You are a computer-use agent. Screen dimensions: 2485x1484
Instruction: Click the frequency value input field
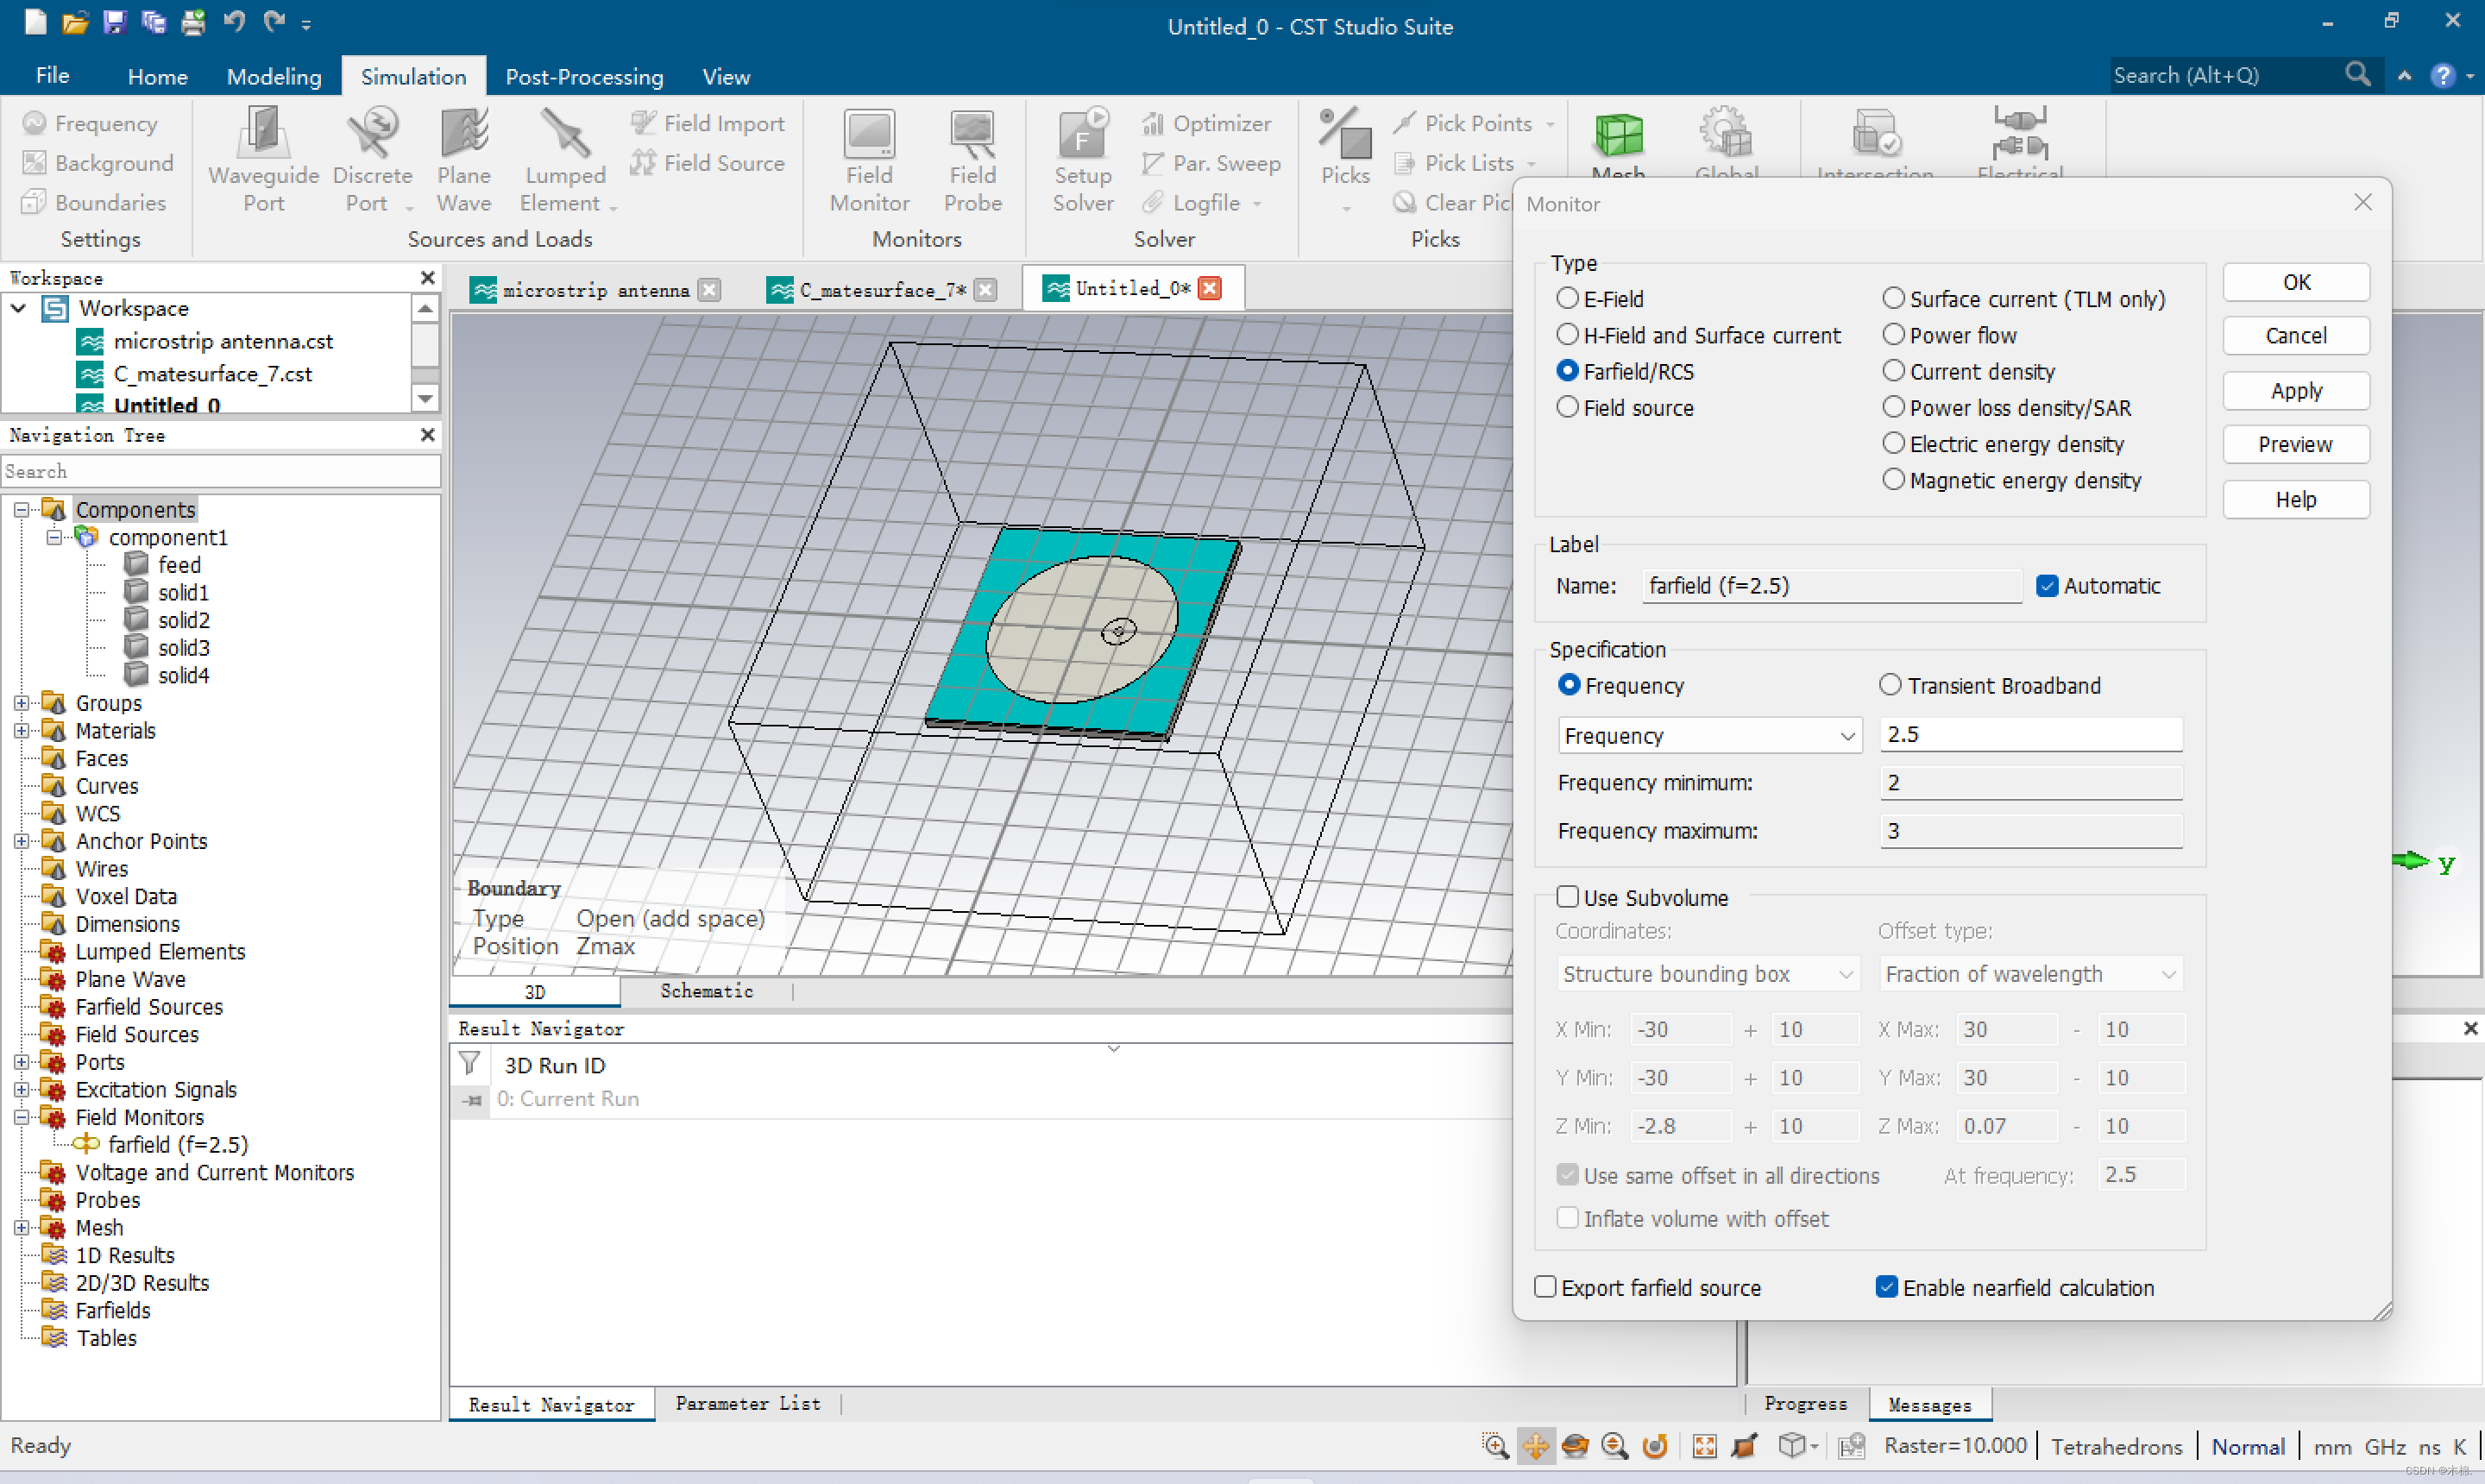(2030, 735)
